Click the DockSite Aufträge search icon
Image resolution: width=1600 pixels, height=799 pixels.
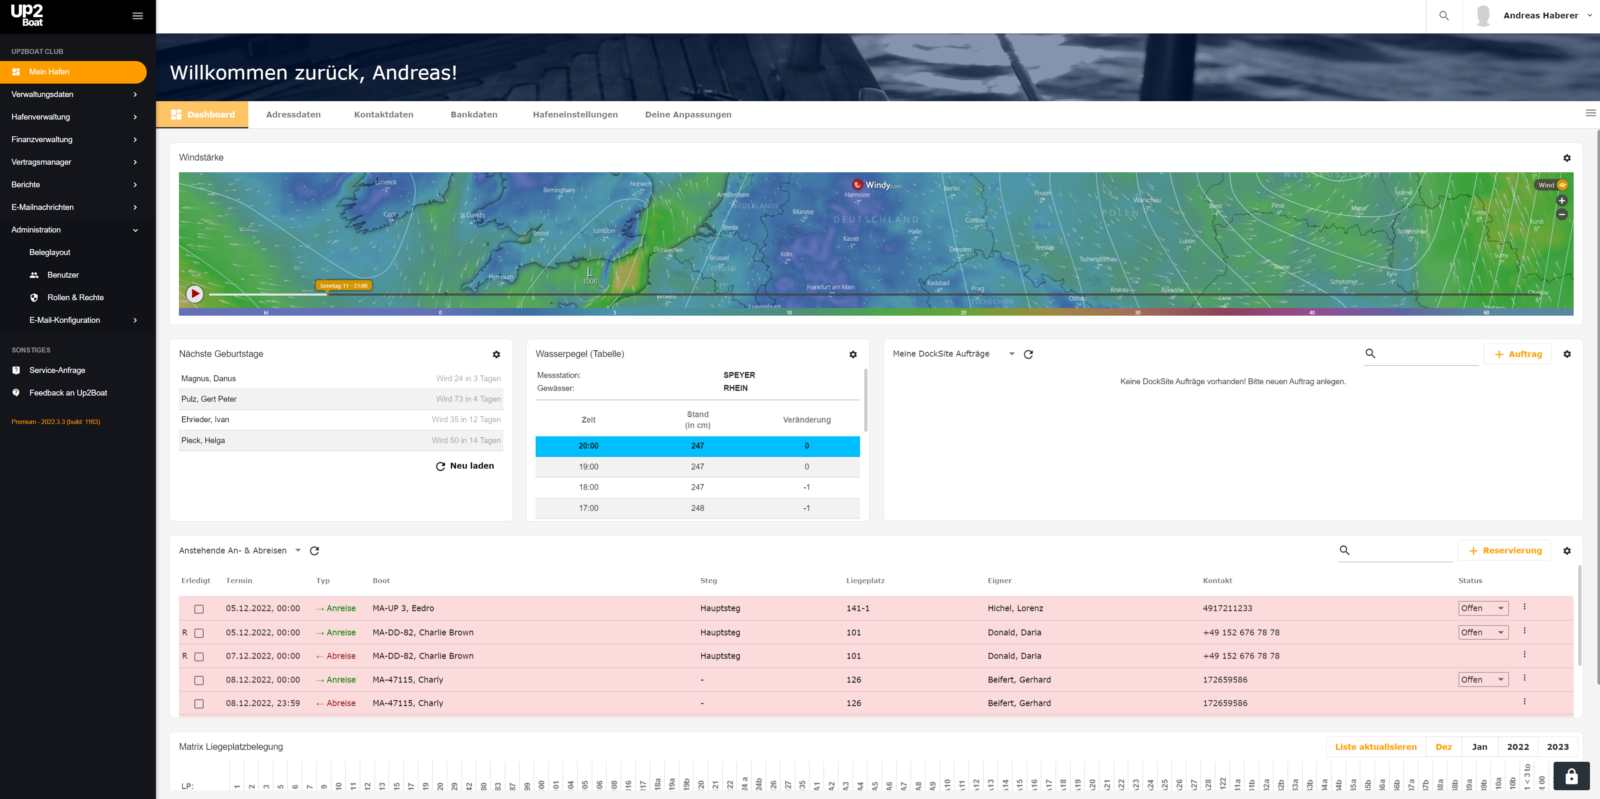point(1371,353)
